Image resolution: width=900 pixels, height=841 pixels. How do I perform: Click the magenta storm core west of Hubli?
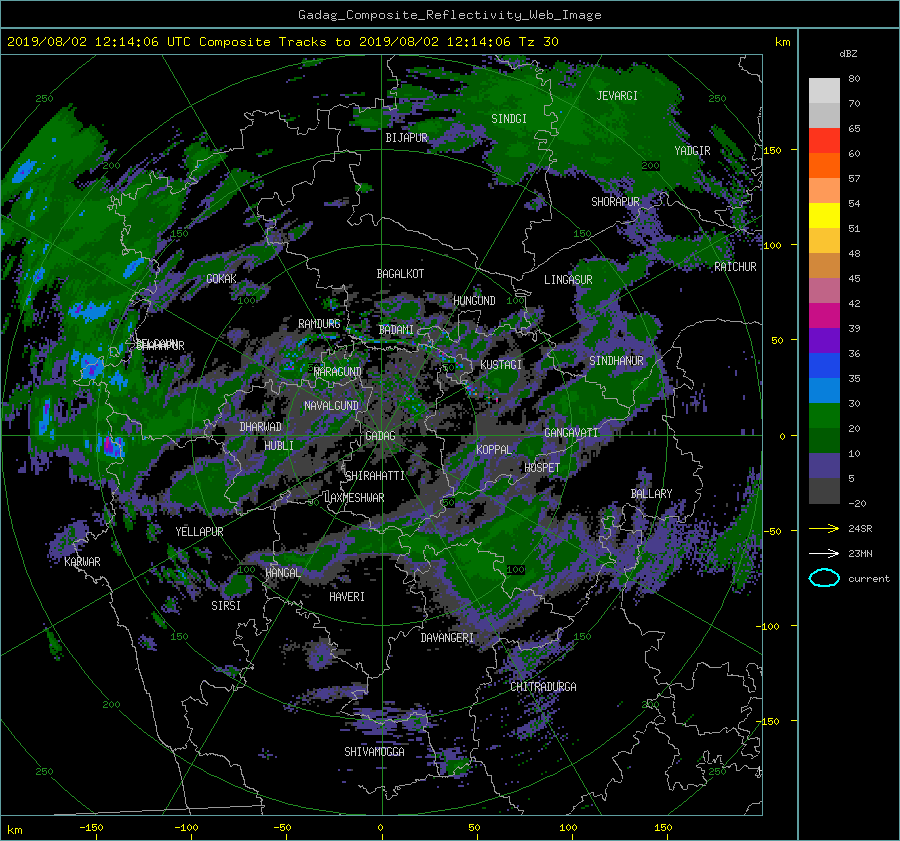click(x=109, y=445)
